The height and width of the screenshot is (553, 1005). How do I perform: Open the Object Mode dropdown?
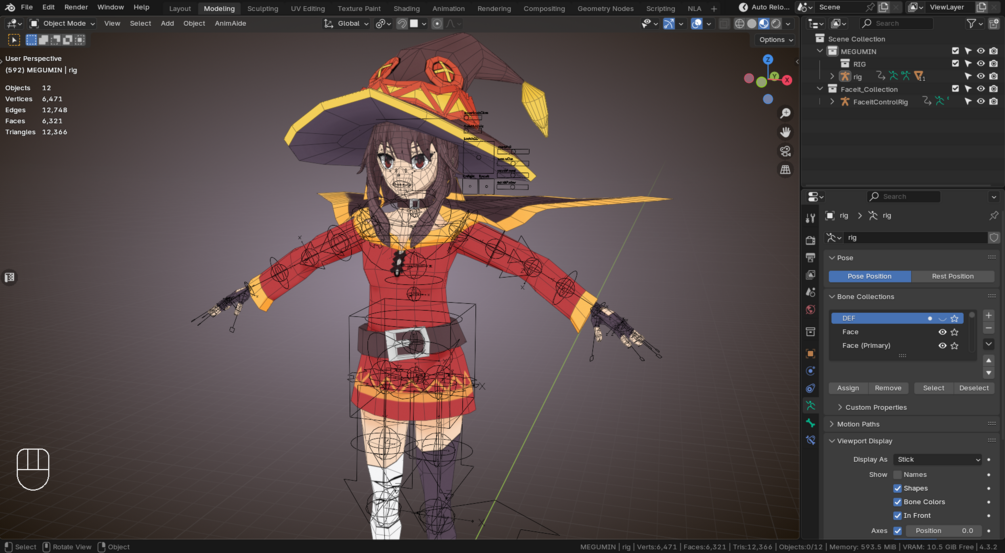pos(63,24)
